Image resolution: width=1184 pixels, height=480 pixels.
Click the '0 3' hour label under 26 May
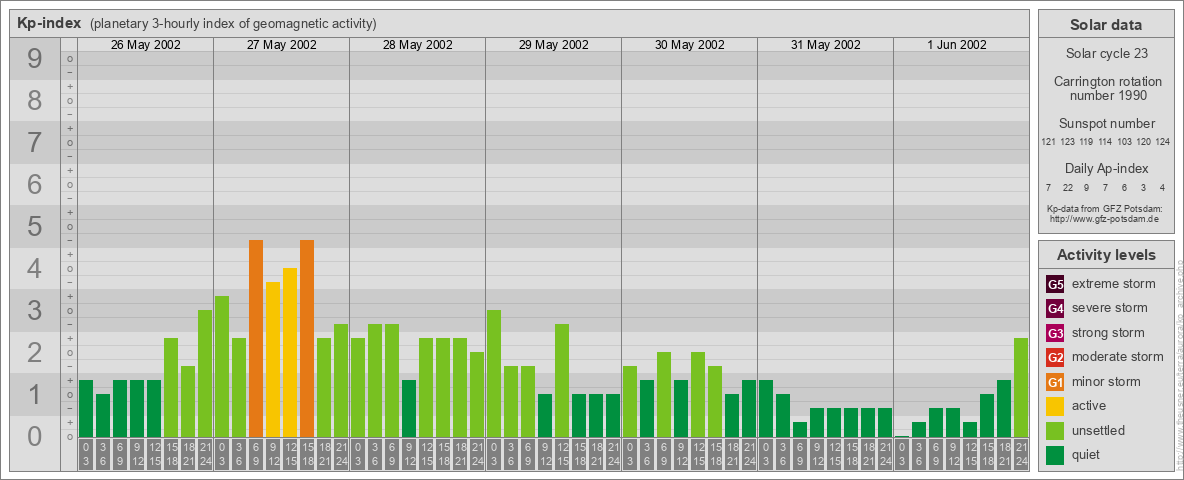86,454
